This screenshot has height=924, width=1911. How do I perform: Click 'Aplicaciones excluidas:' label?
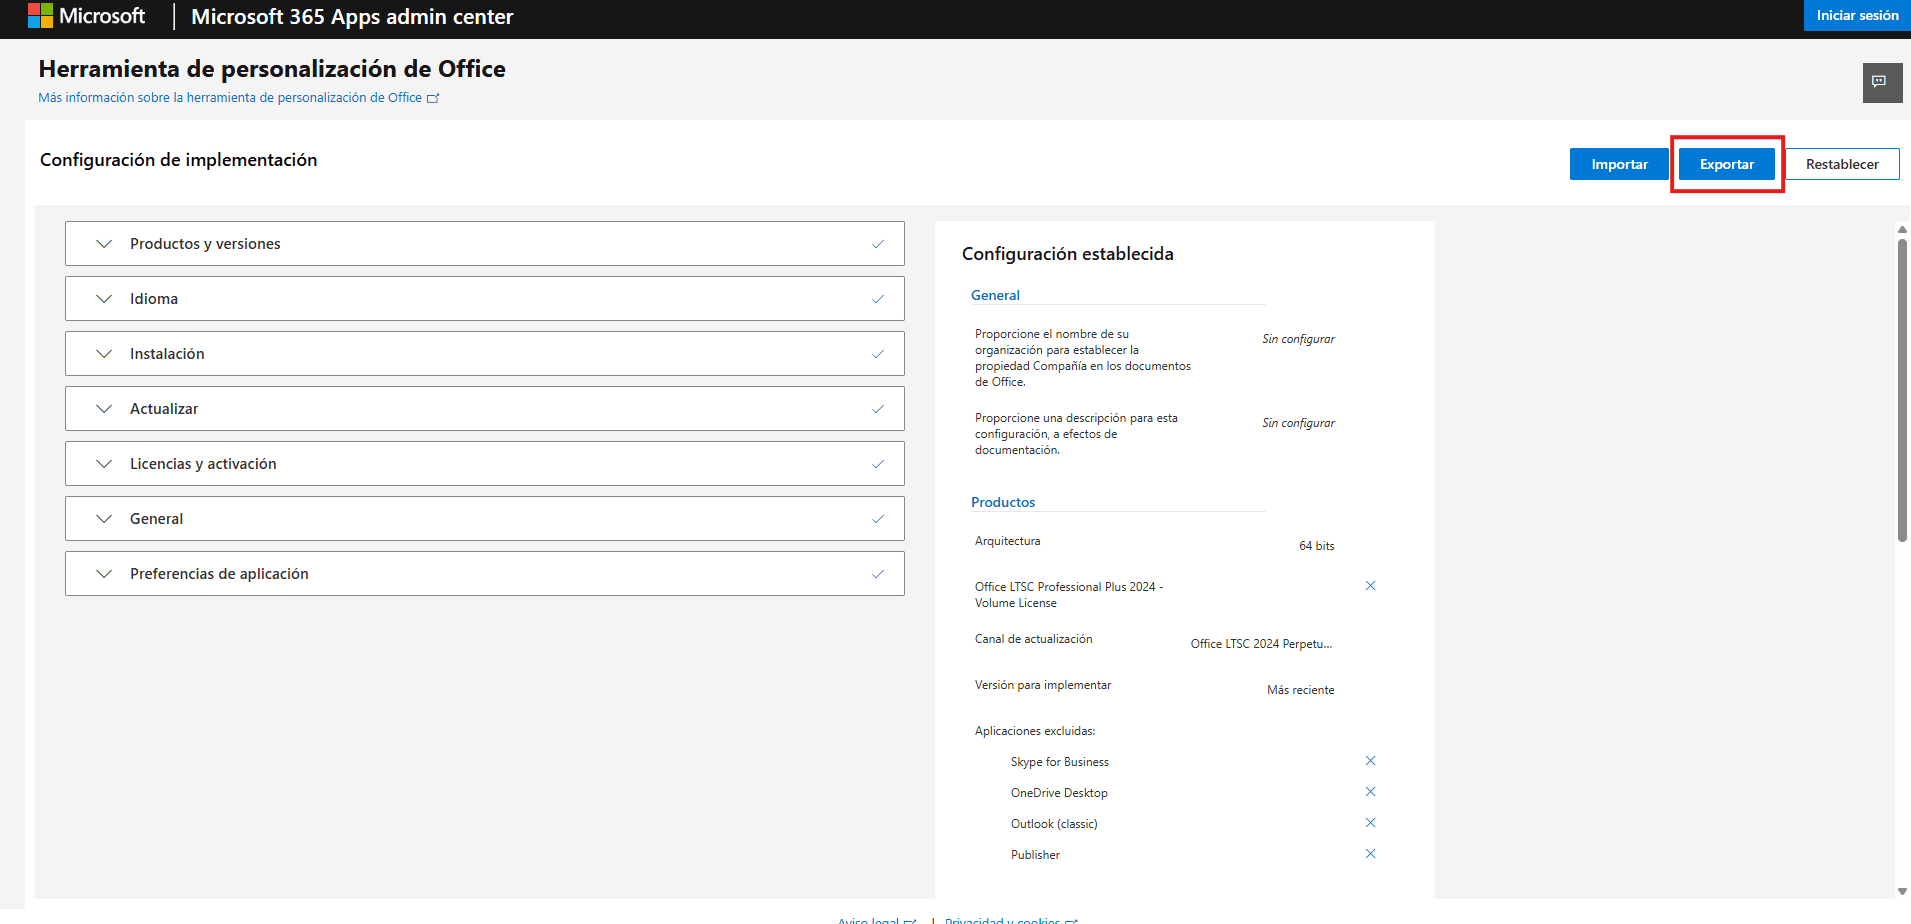pos(1035,731)
